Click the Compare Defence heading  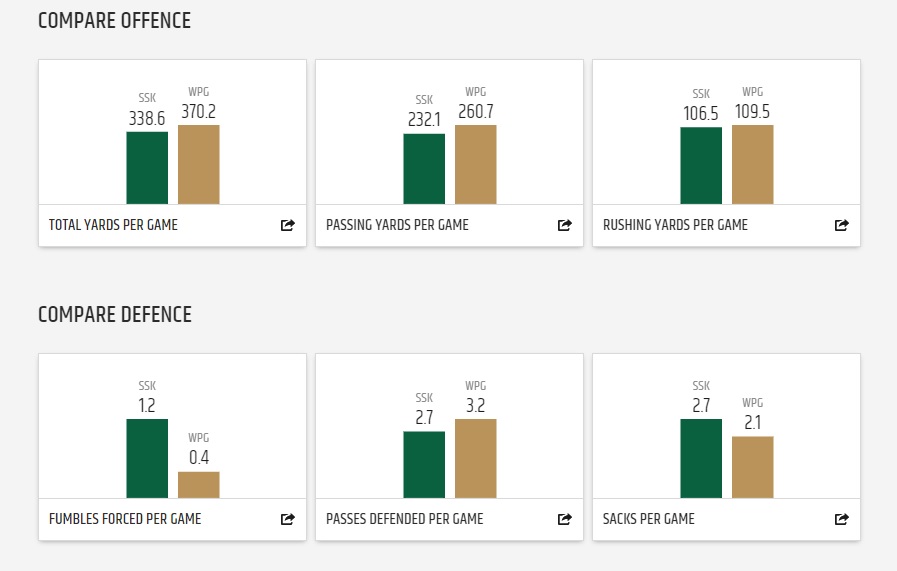(x=114, y=315)
